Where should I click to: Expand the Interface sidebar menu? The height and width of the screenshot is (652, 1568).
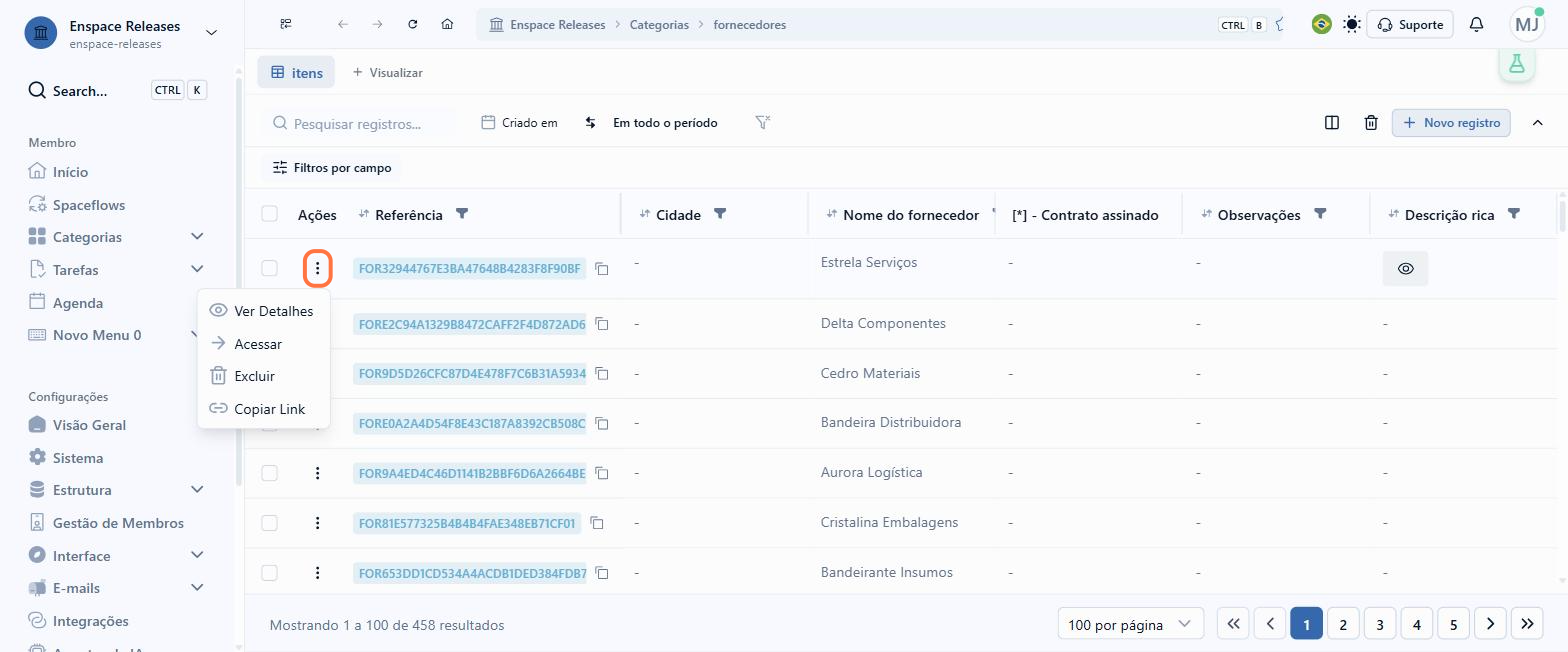(x=197, y=555)
